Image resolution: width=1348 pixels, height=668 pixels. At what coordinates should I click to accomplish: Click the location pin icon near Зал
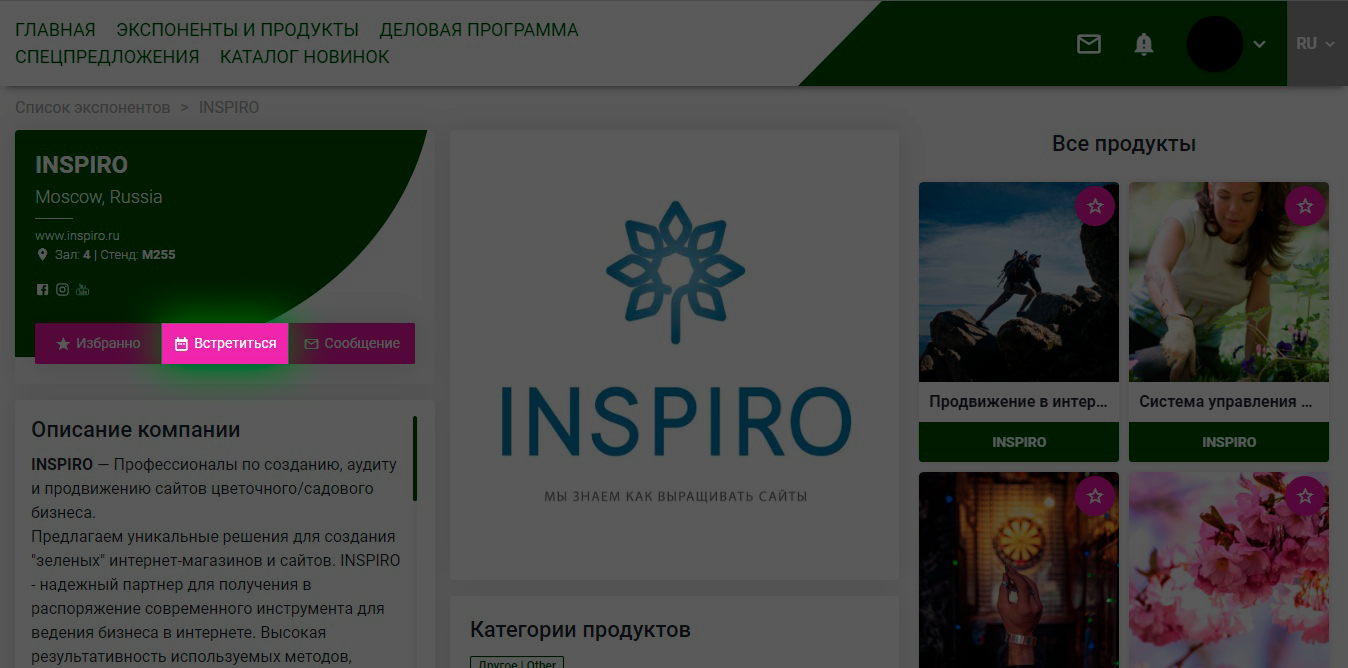[x=42, y=255]
